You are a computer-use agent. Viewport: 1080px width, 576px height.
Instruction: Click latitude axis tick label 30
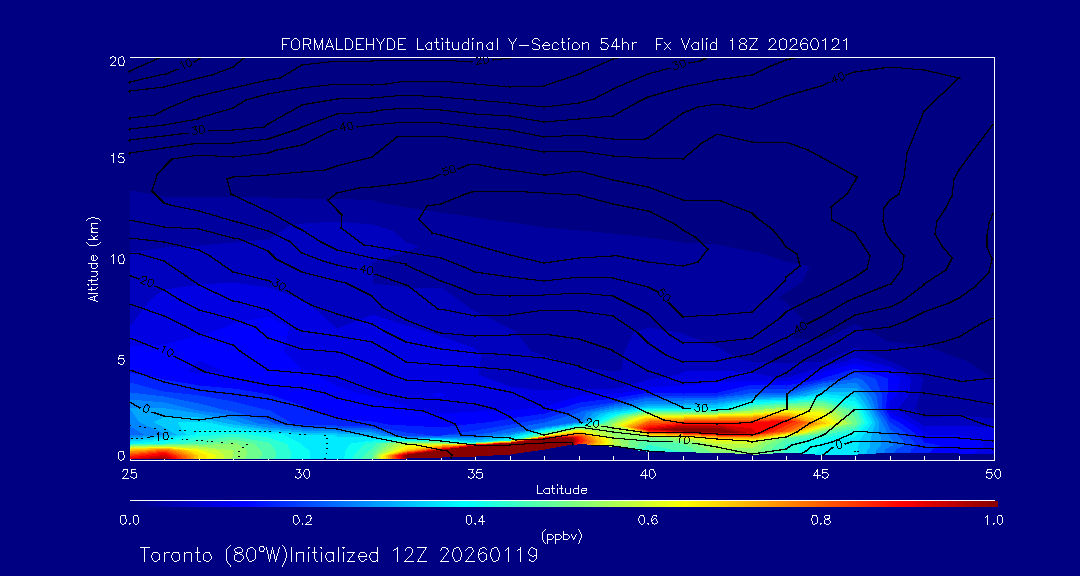click(x=302, y=474)
